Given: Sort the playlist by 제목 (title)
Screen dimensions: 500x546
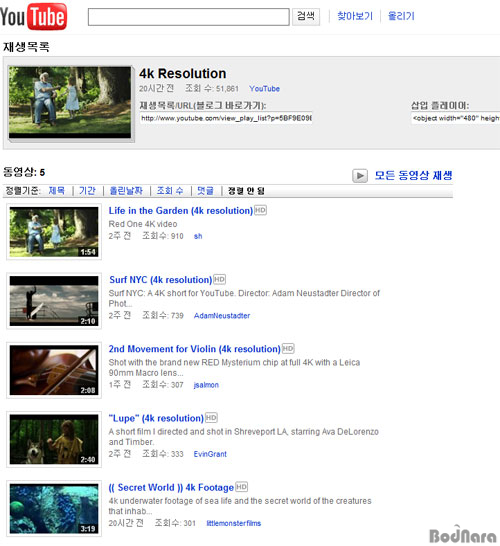Looking at the screenshot, I should [x=56, y=190].
